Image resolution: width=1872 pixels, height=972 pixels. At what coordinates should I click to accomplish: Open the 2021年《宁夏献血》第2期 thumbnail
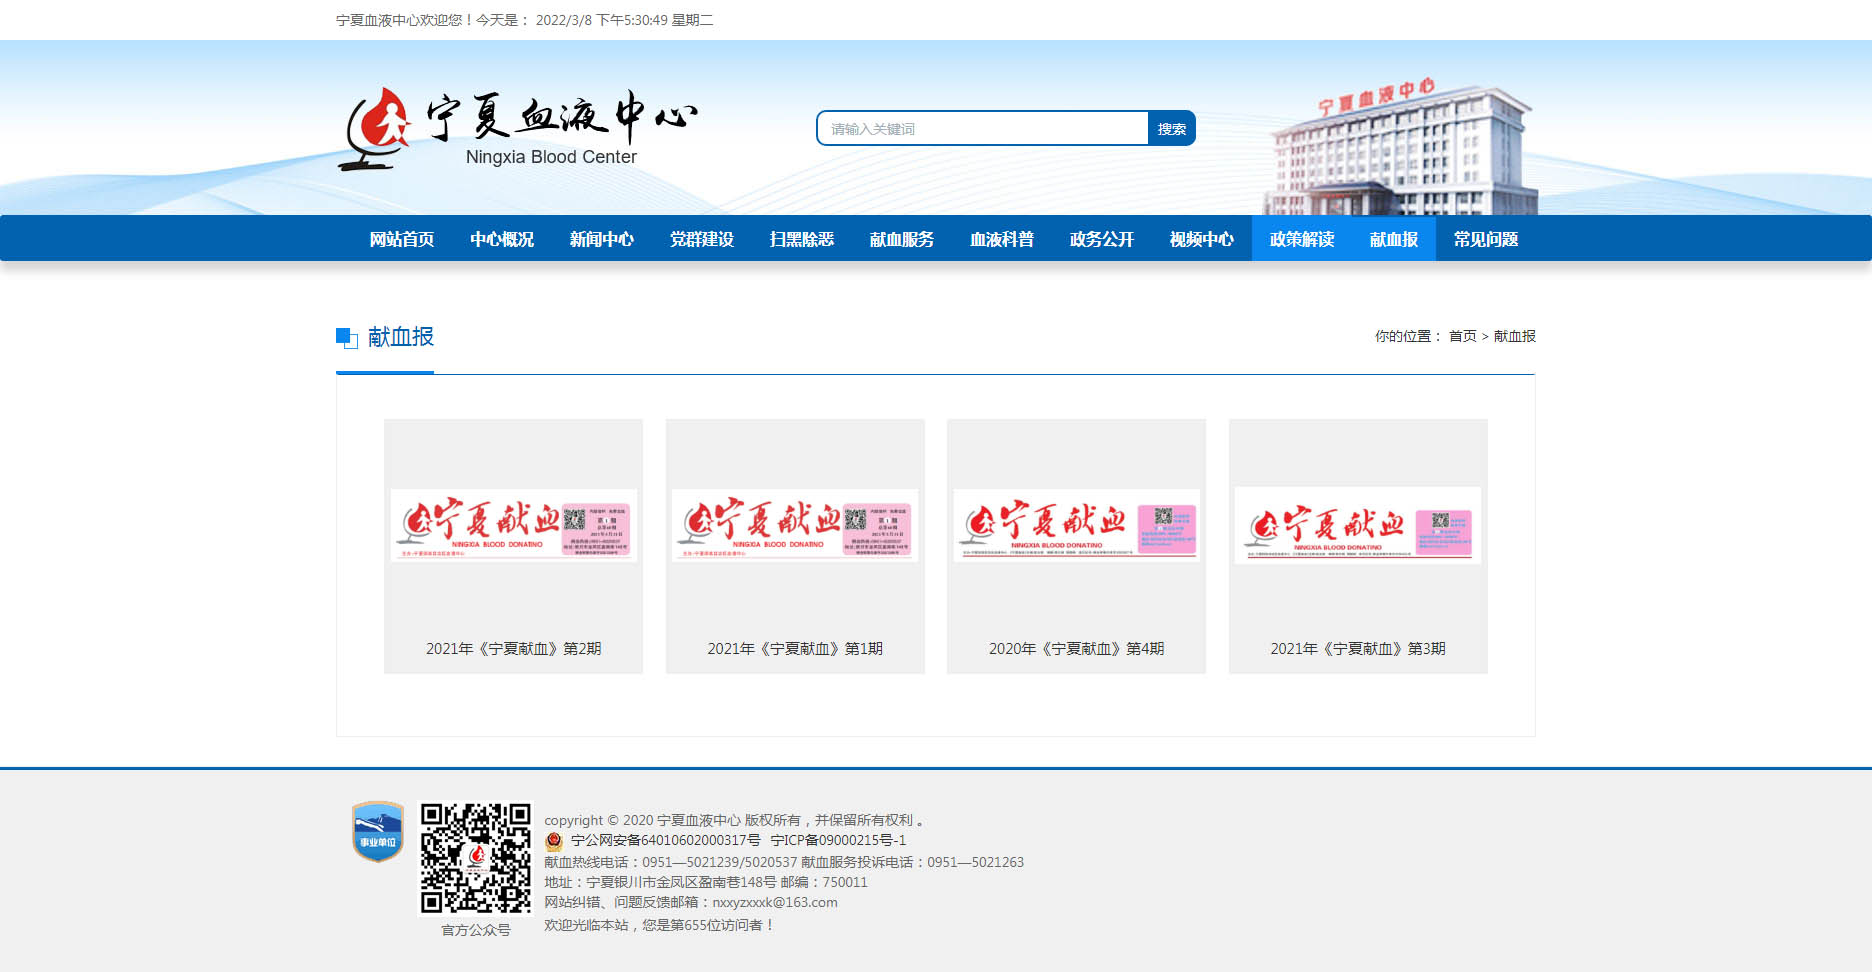click(513, 525)
